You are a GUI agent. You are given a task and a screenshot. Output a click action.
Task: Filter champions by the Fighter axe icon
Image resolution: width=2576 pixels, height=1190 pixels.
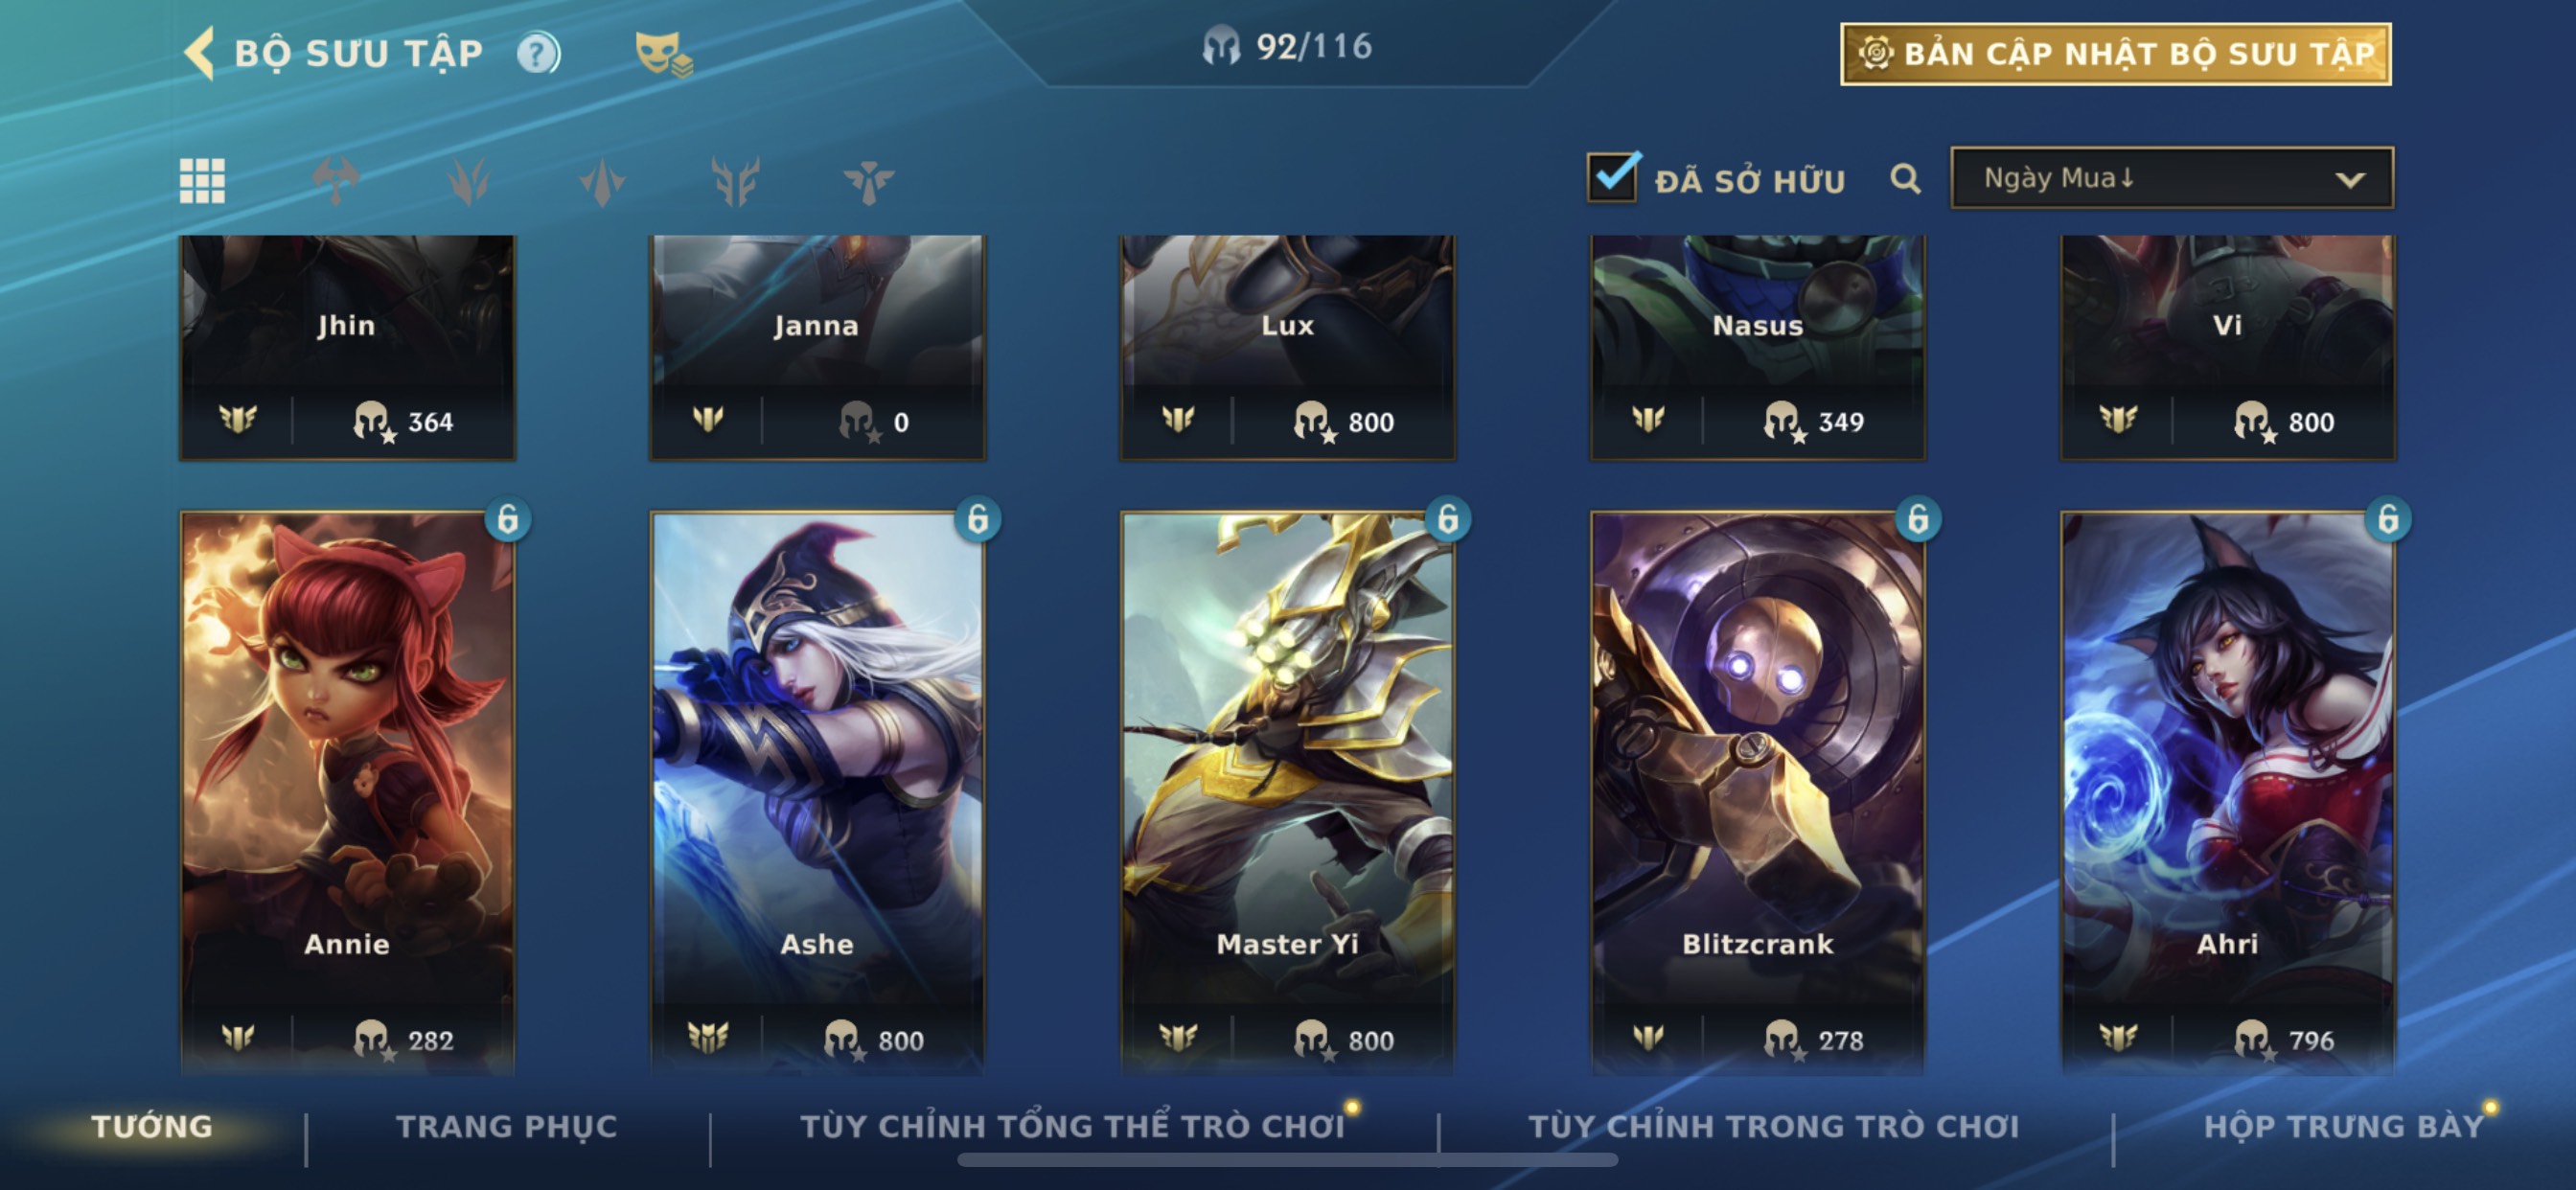(x=335, y=181)
